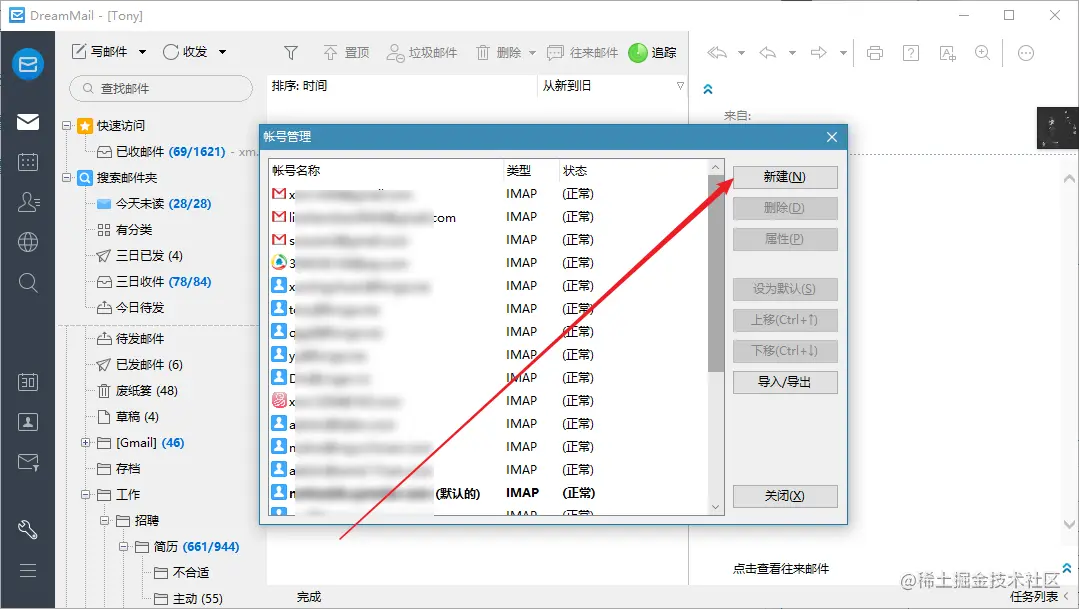Collapse the header double-chevron in reading pane

click(707, 89)
